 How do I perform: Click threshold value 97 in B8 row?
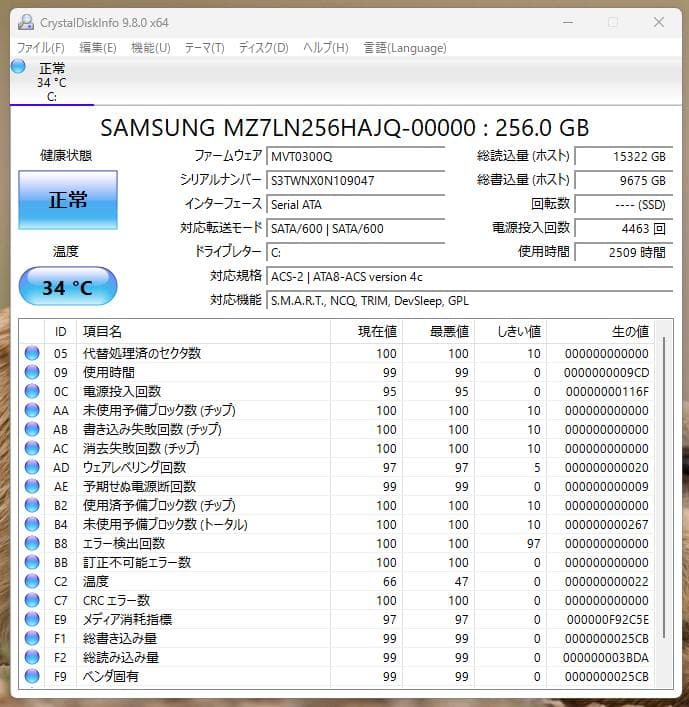[534, 543]
